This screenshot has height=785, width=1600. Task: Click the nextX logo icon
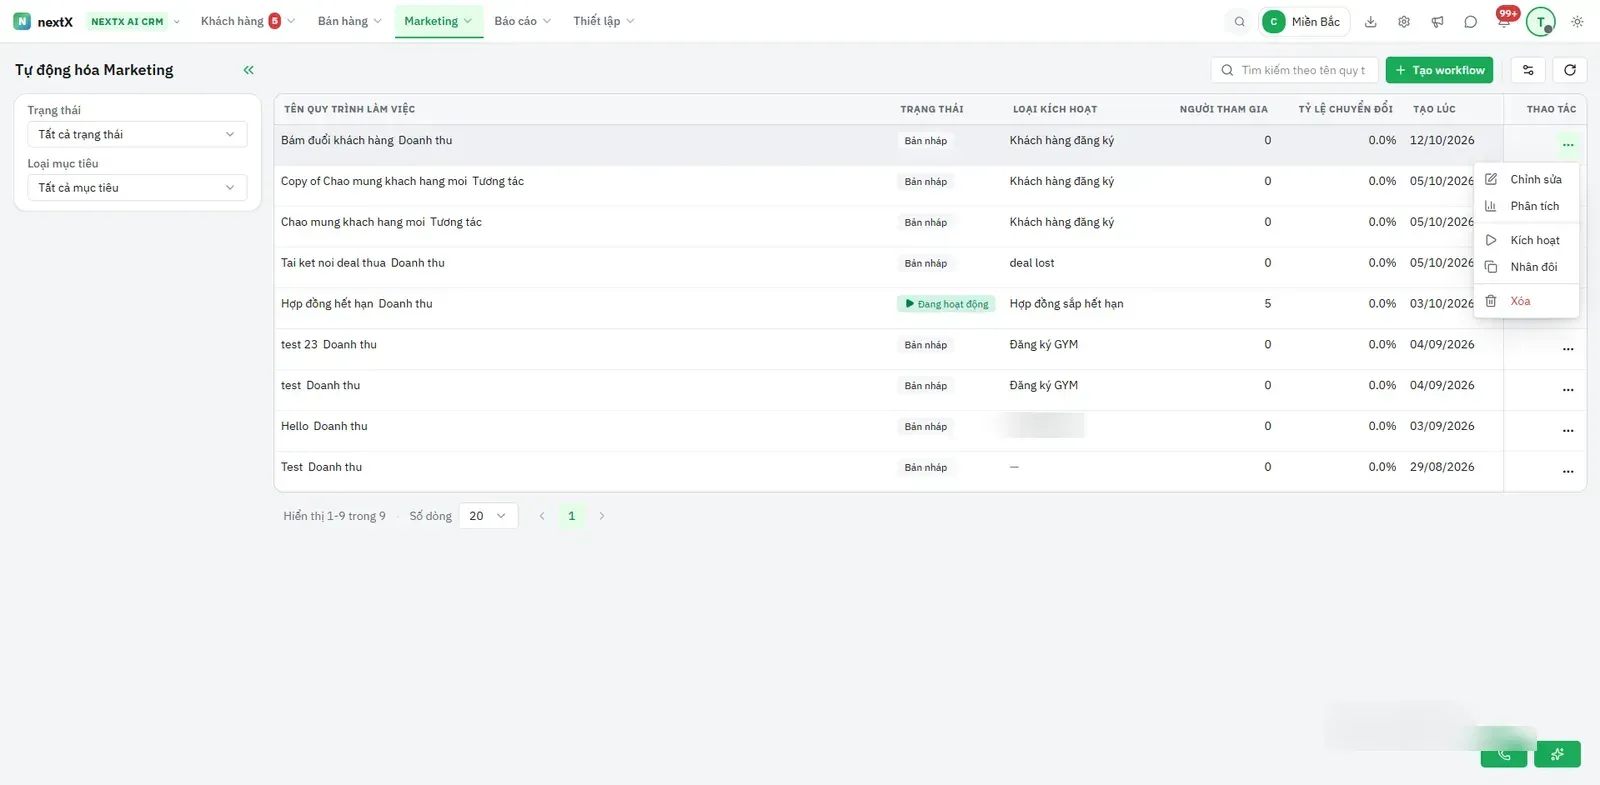click(x=22, y=21)
